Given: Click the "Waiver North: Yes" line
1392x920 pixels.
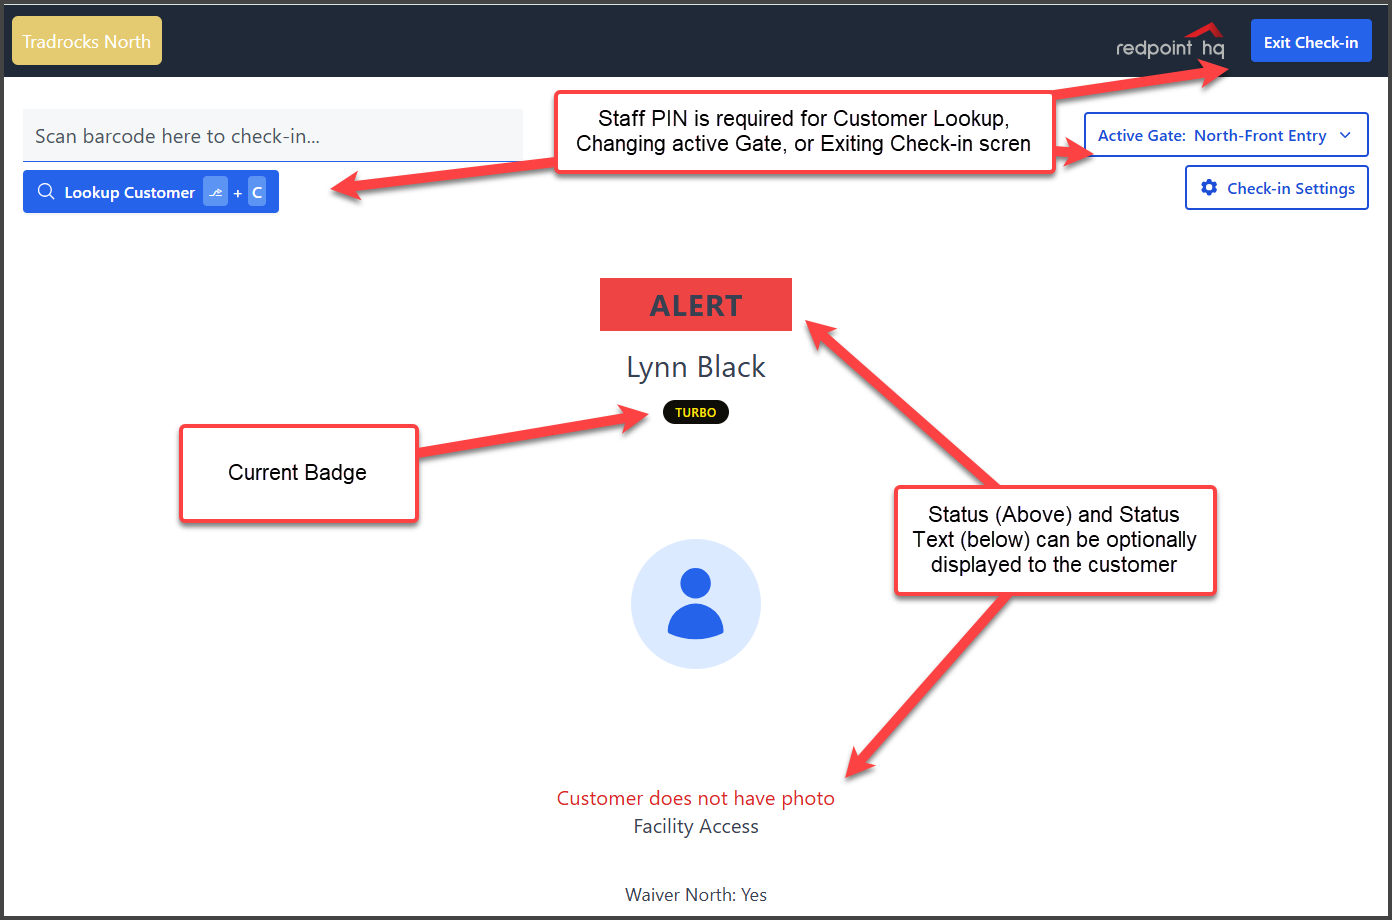Looking at the screenshot, I should coord(695,895).
